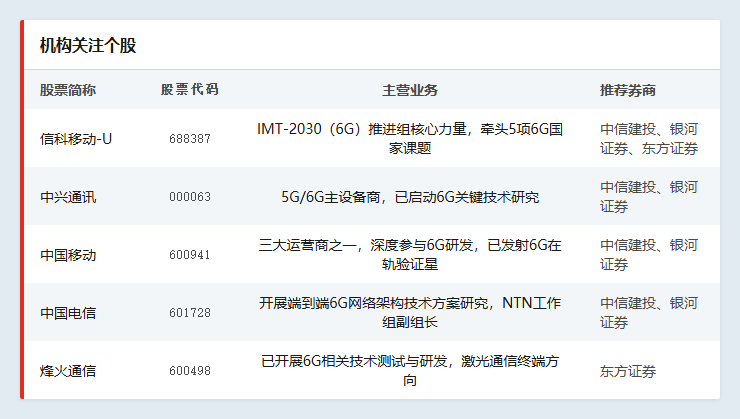
Task: Click the 开展端到端6G网络架构 description
Action: click(410, 312)
